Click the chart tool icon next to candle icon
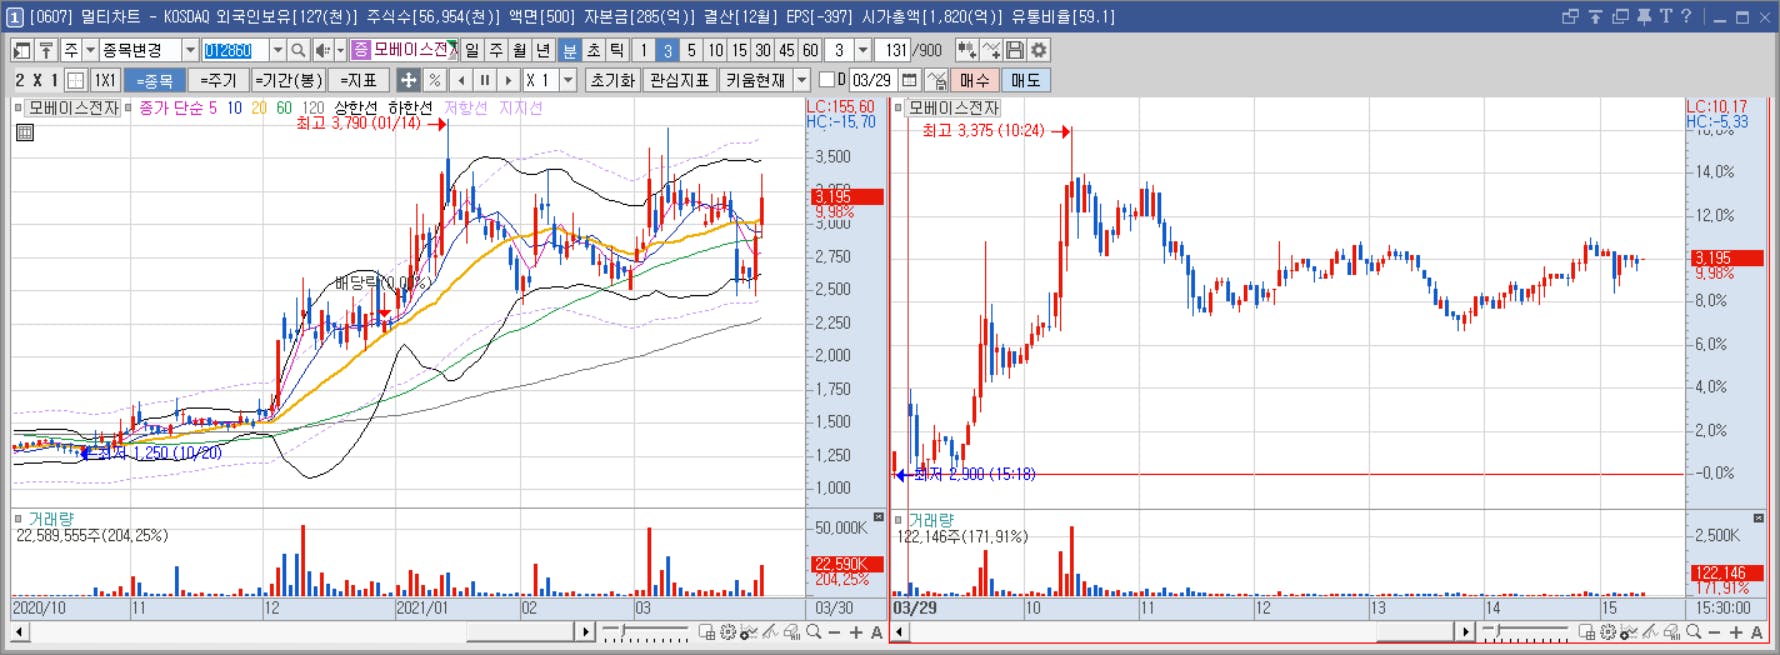The width and height of the screenshot is (1780, 655). point(991,50)
